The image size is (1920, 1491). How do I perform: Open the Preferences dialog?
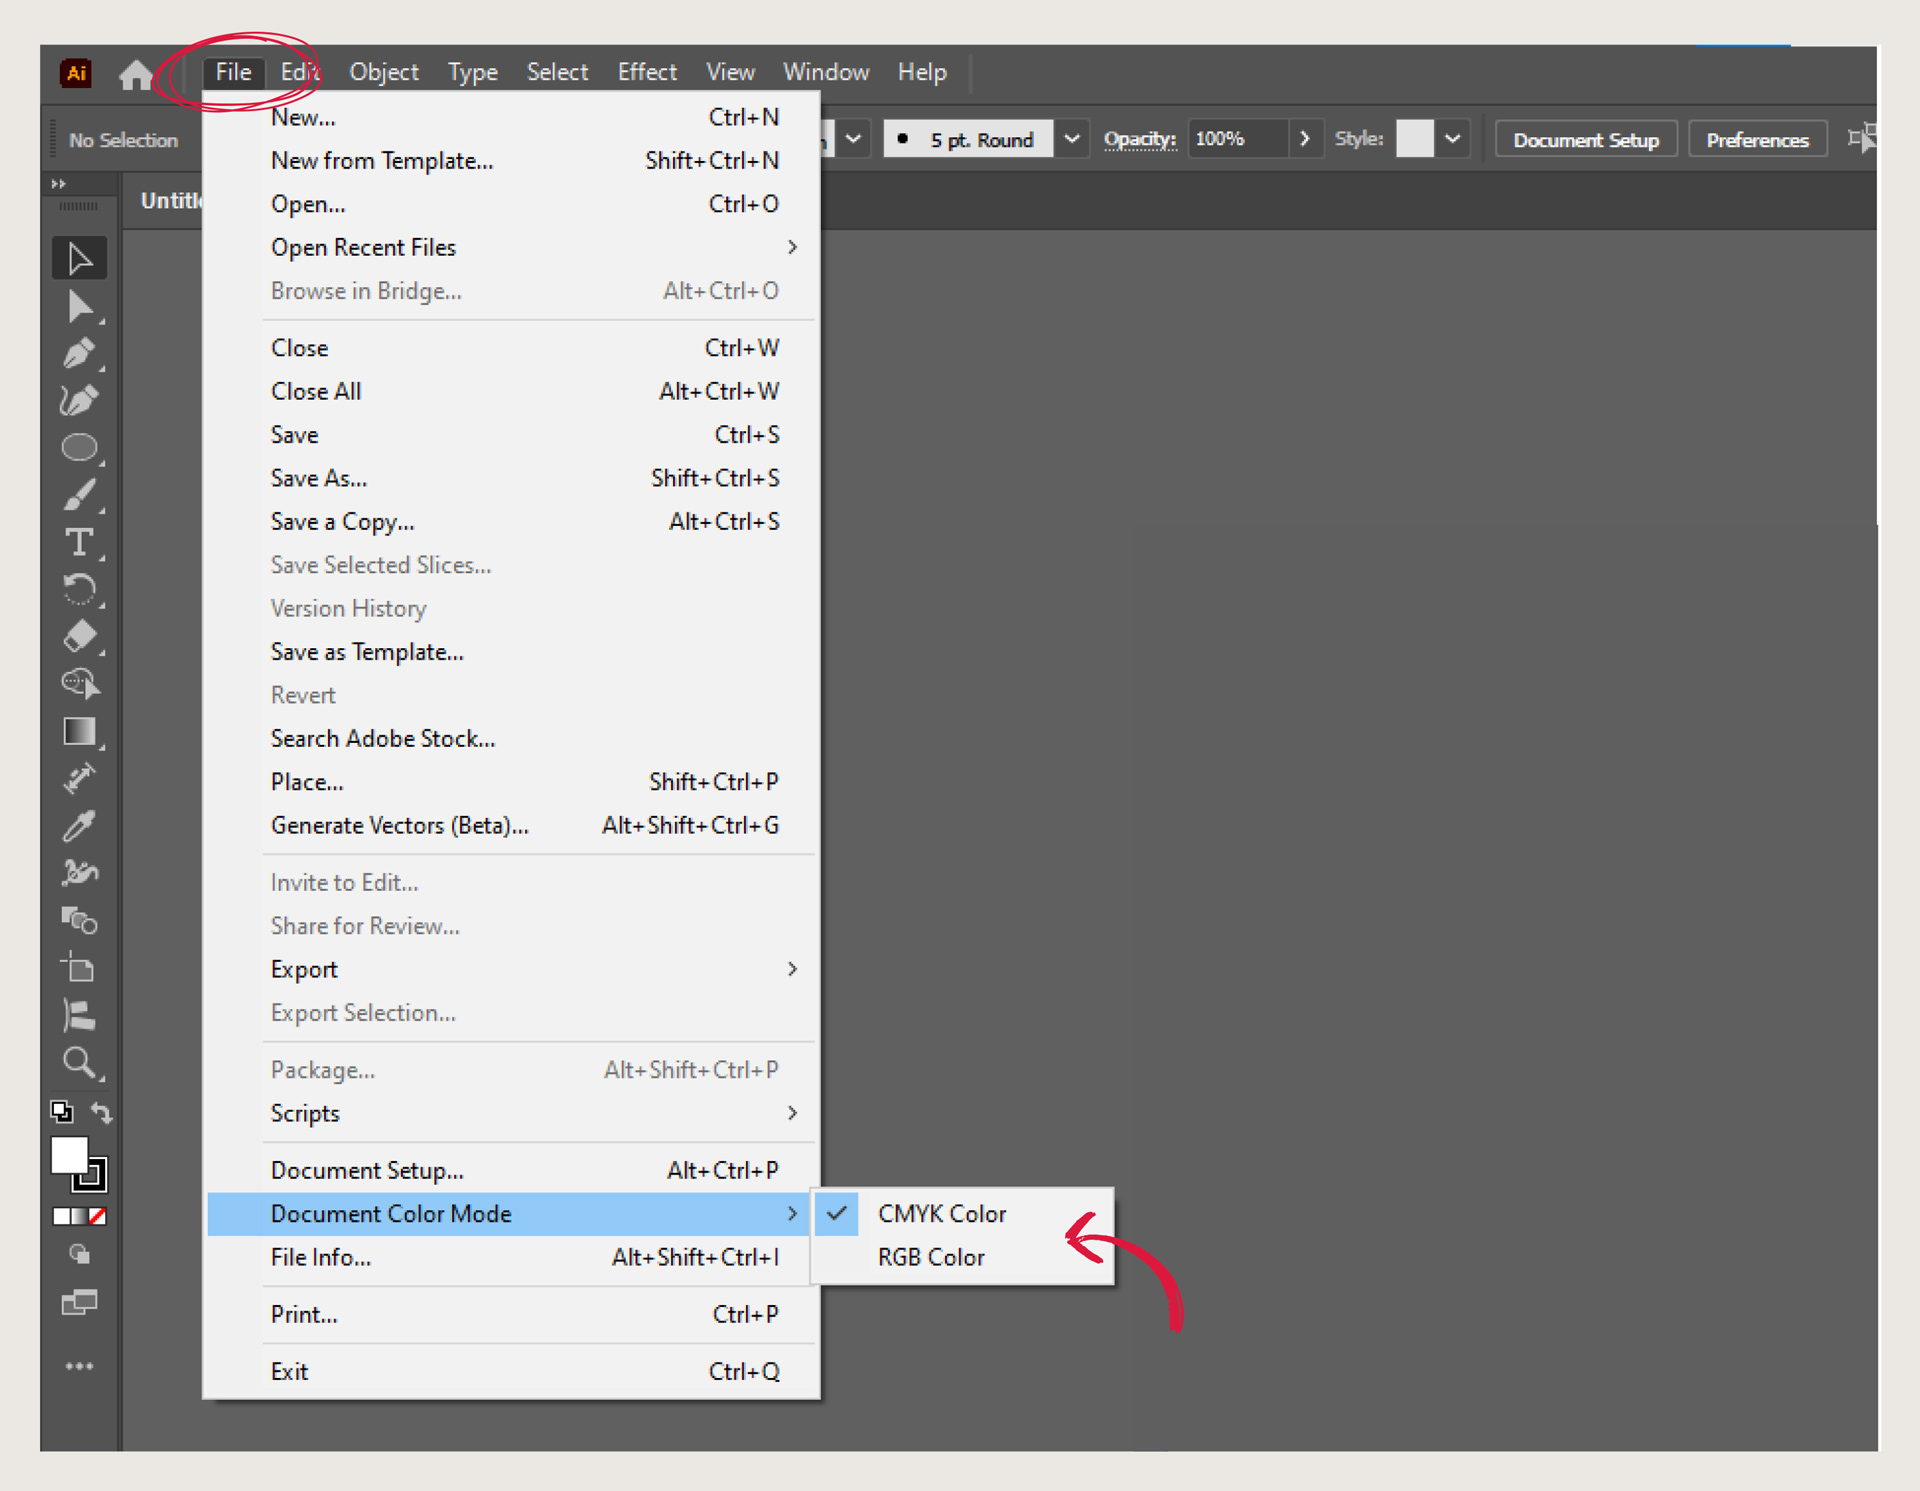[x=1757, y=139]
